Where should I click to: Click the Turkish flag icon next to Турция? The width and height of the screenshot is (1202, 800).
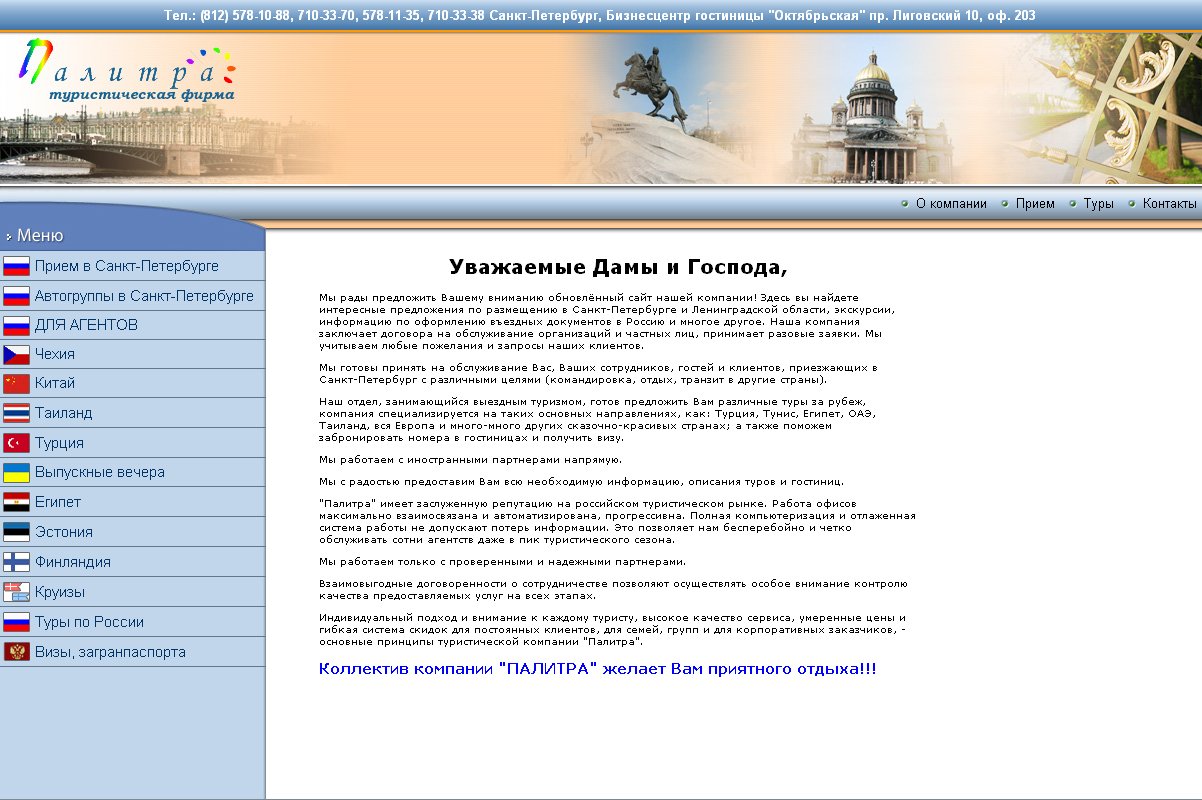[14, 442]
